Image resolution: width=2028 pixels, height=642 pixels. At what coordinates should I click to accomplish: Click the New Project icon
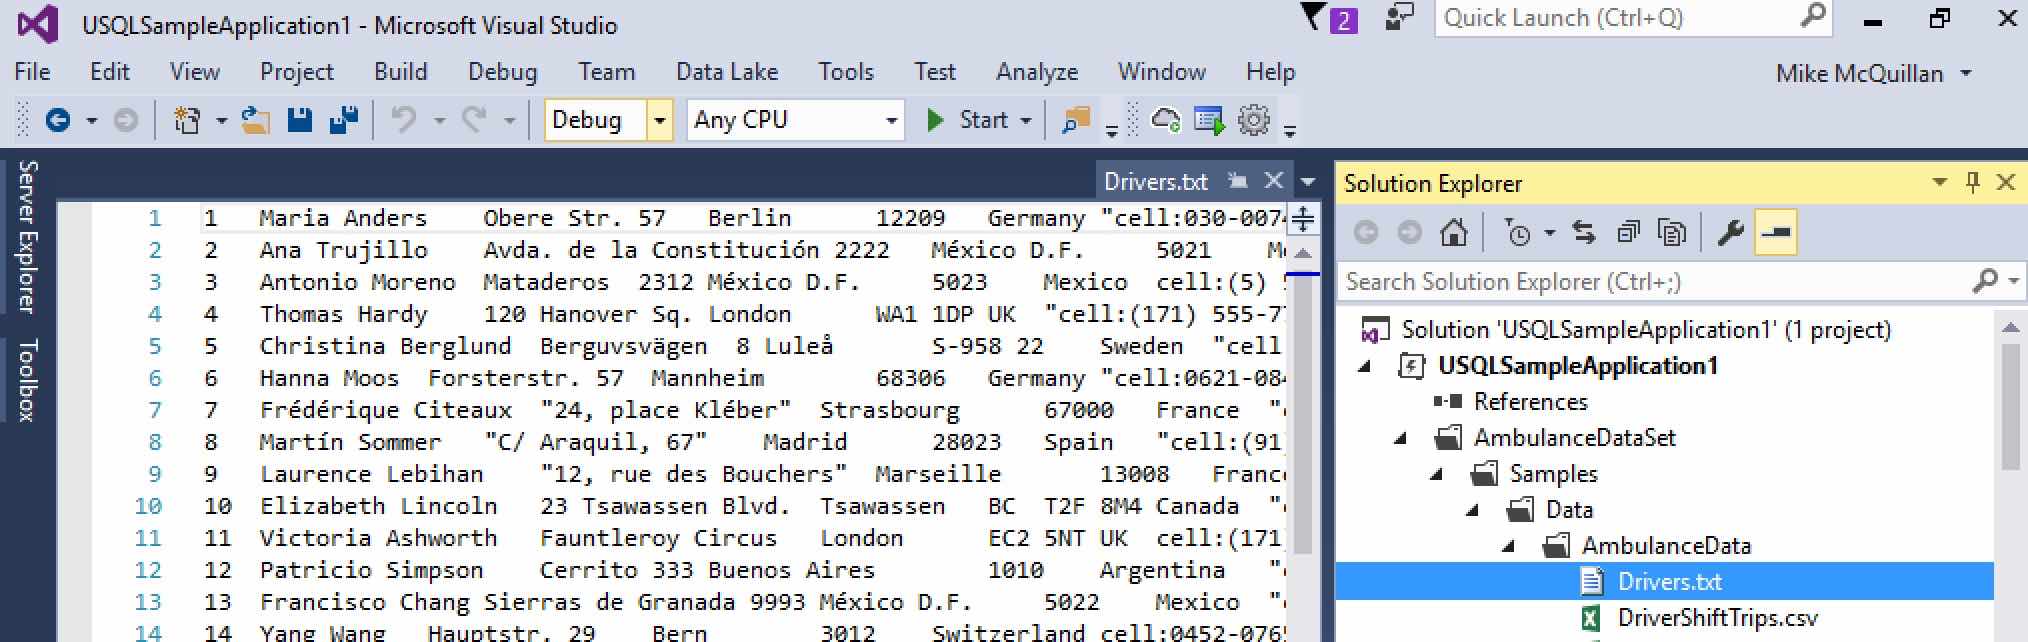point(187,121)
